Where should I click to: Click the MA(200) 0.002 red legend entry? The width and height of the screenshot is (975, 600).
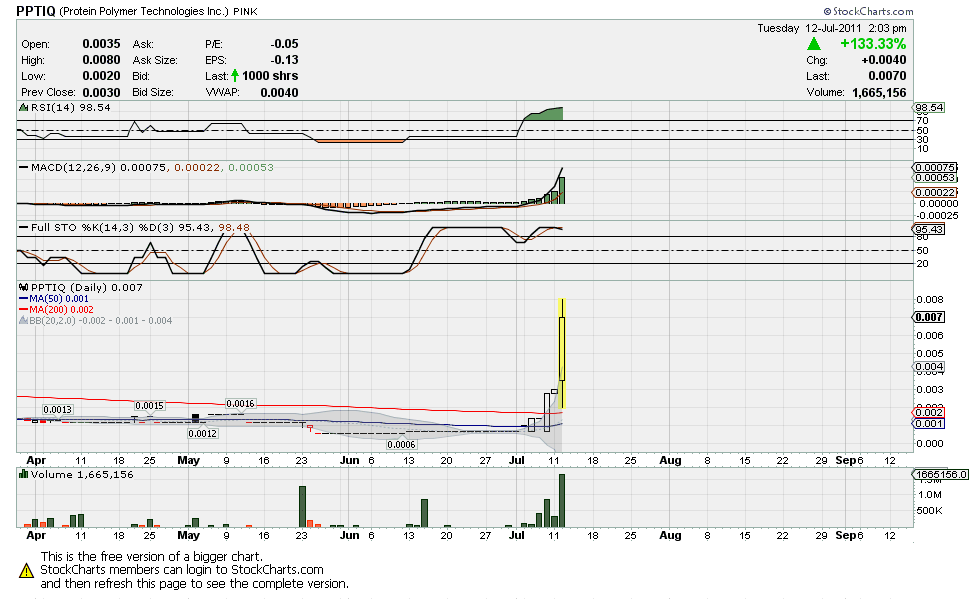pyautogui.click(x=57, y=310)
